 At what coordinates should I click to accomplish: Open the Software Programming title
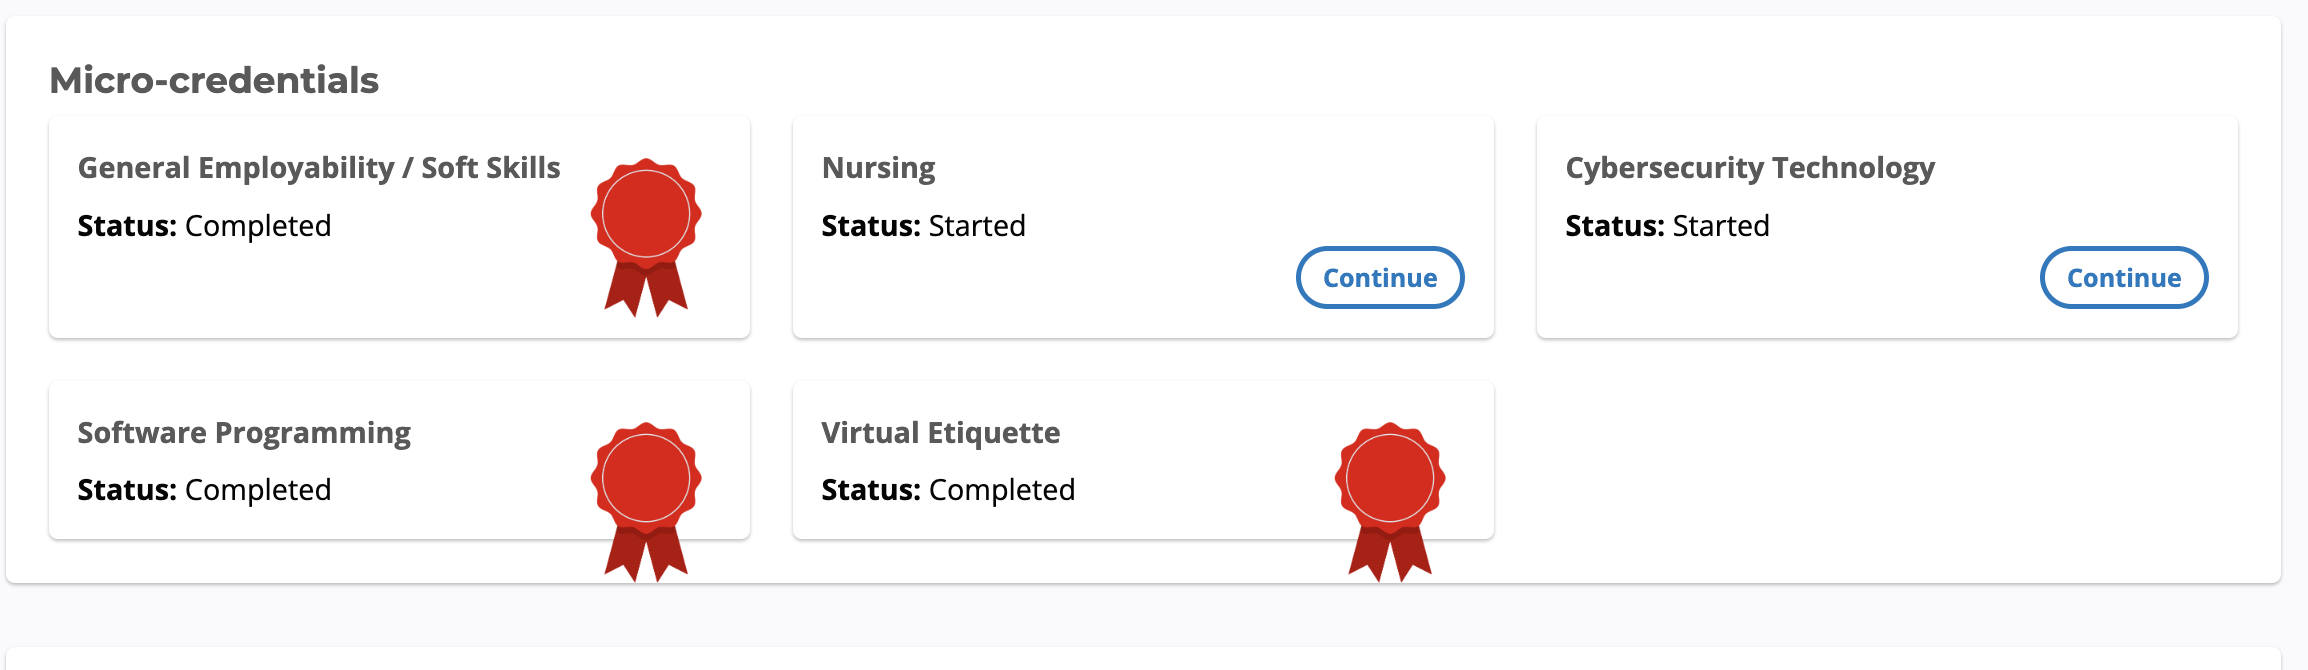244,433
